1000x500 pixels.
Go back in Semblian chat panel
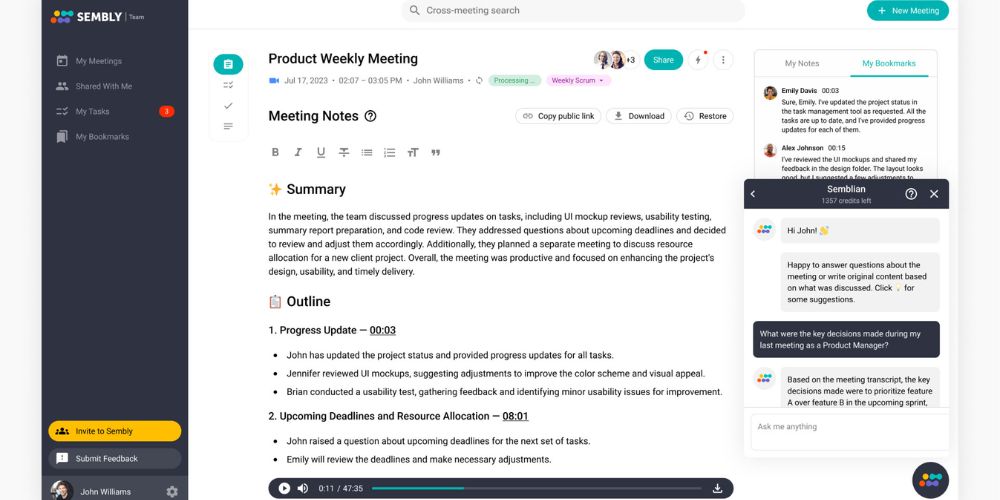click(753, 194)
